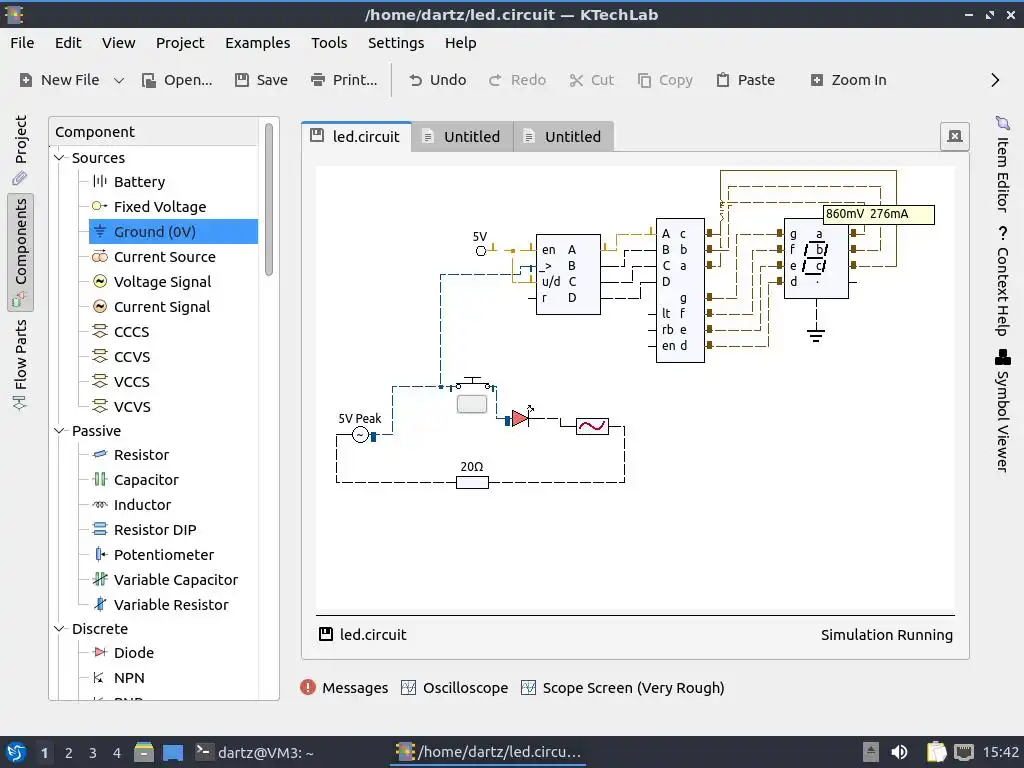This screenshot has height=768, width=1024.
Task: Pick the Inductor component
Action: [142, 505]
